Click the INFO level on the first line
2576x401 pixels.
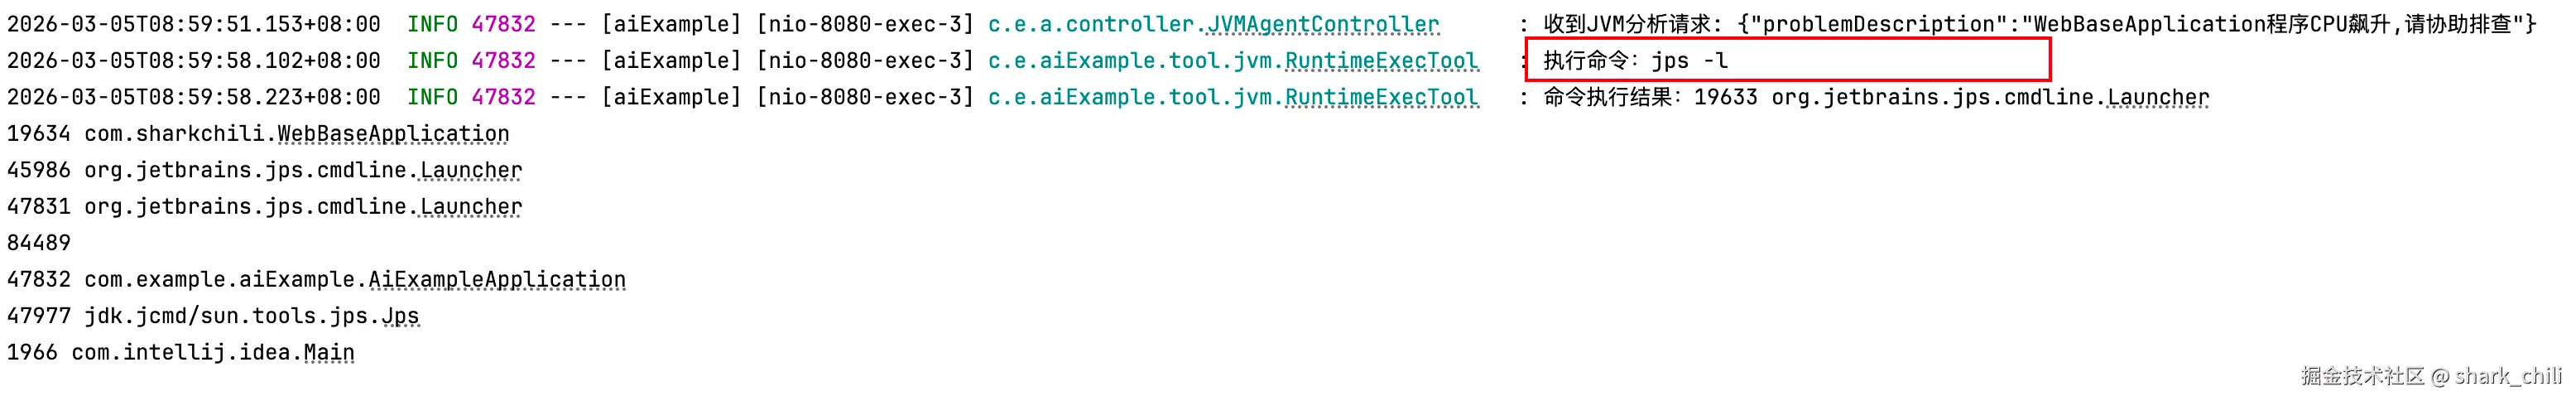coord(433,24)
